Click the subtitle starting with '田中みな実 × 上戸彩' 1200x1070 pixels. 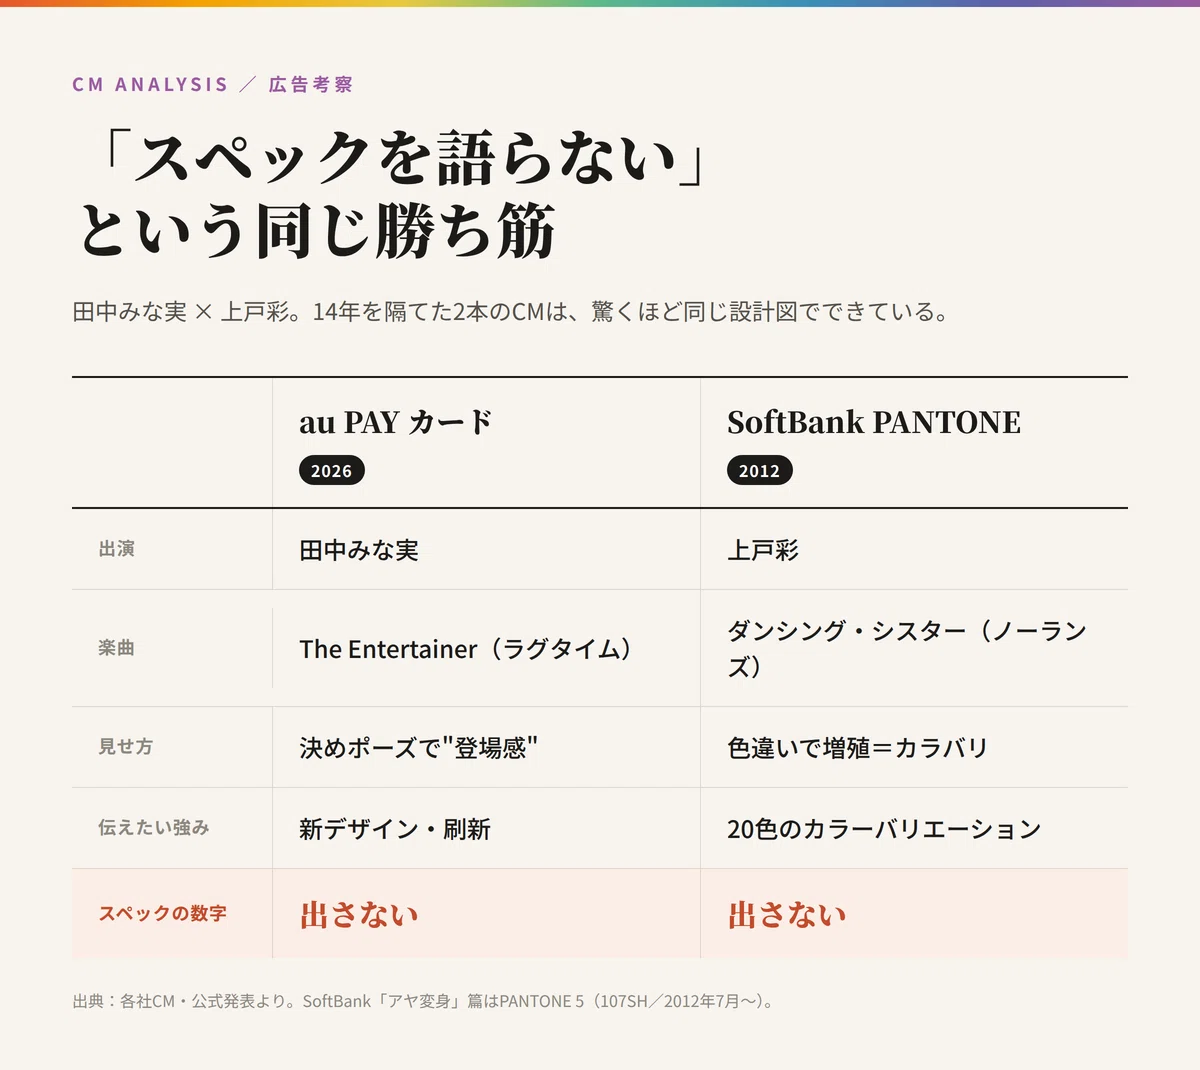pos(510,312)
